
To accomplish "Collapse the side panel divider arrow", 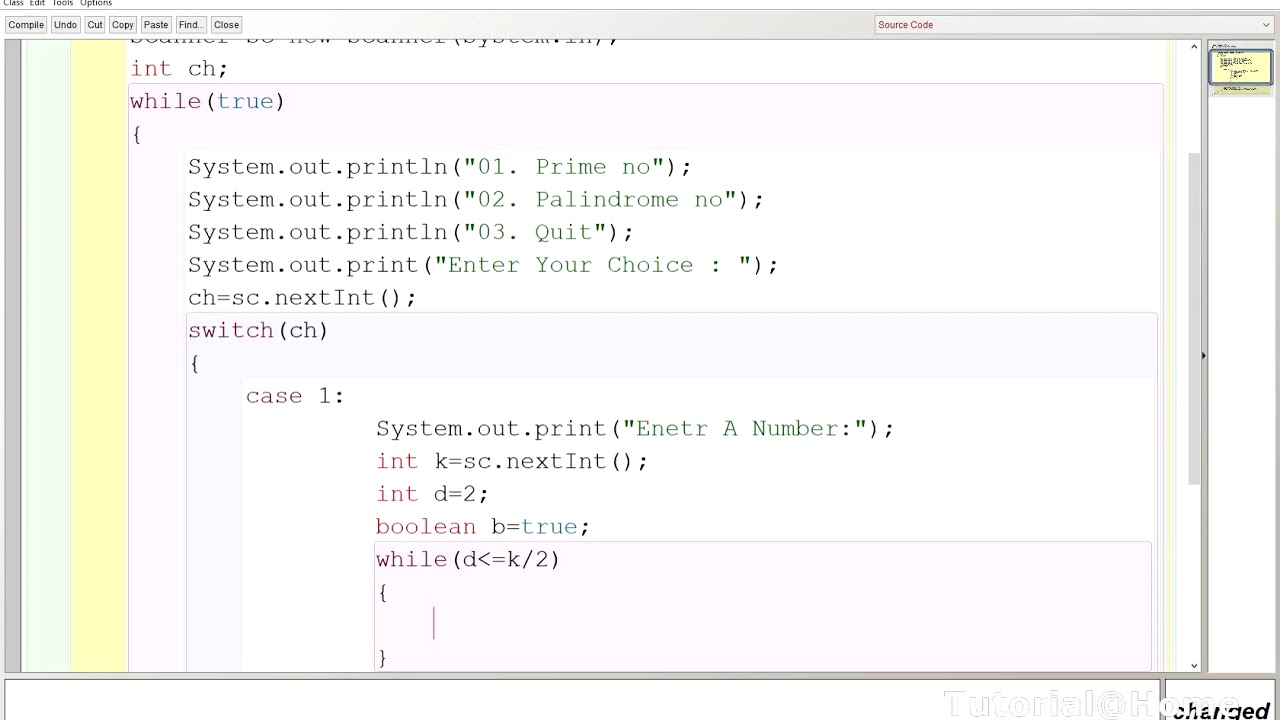I will click(1203, 355).
